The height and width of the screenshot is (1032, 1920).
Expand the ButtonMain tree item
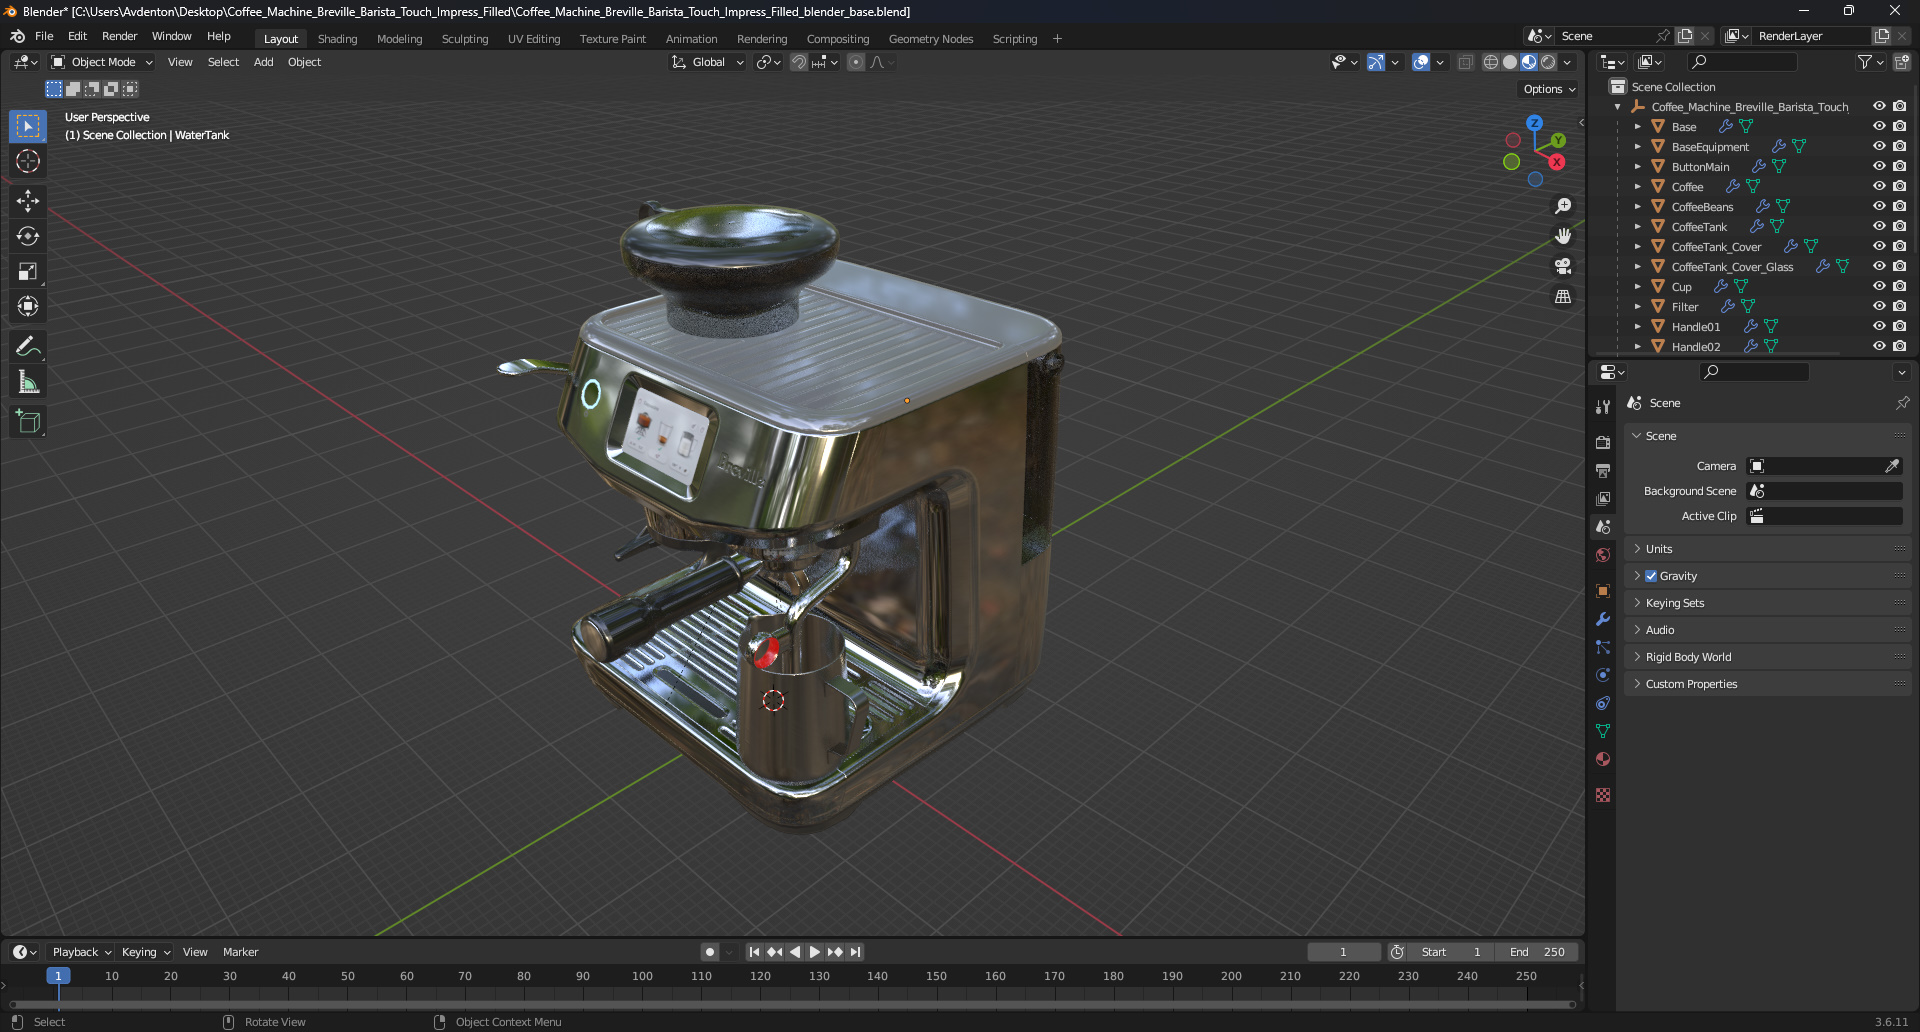click(x=1637, y=166)
